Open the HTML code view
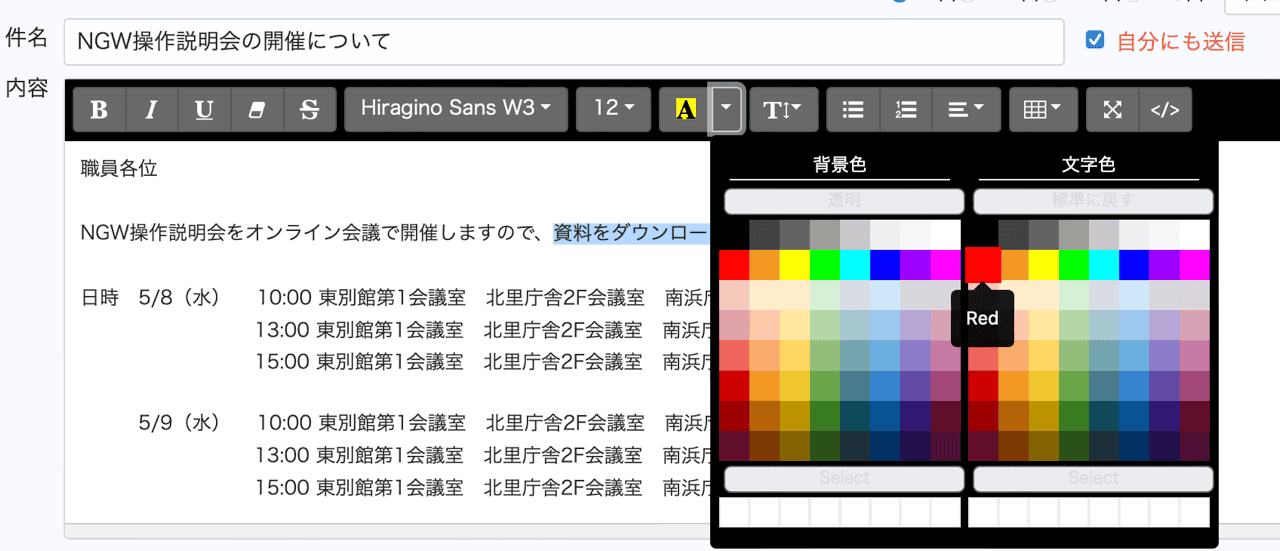This screenshot has height=551, width=1280. 1165,110
